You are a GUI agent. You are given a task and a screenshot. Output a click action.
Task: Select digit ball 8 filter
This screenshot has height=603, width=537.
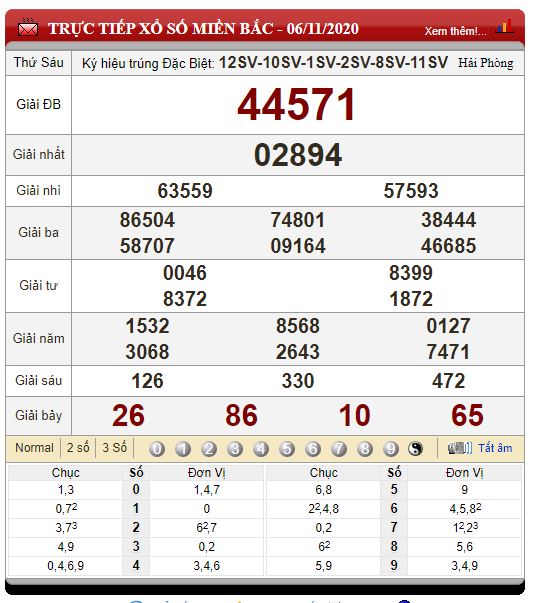365,448
